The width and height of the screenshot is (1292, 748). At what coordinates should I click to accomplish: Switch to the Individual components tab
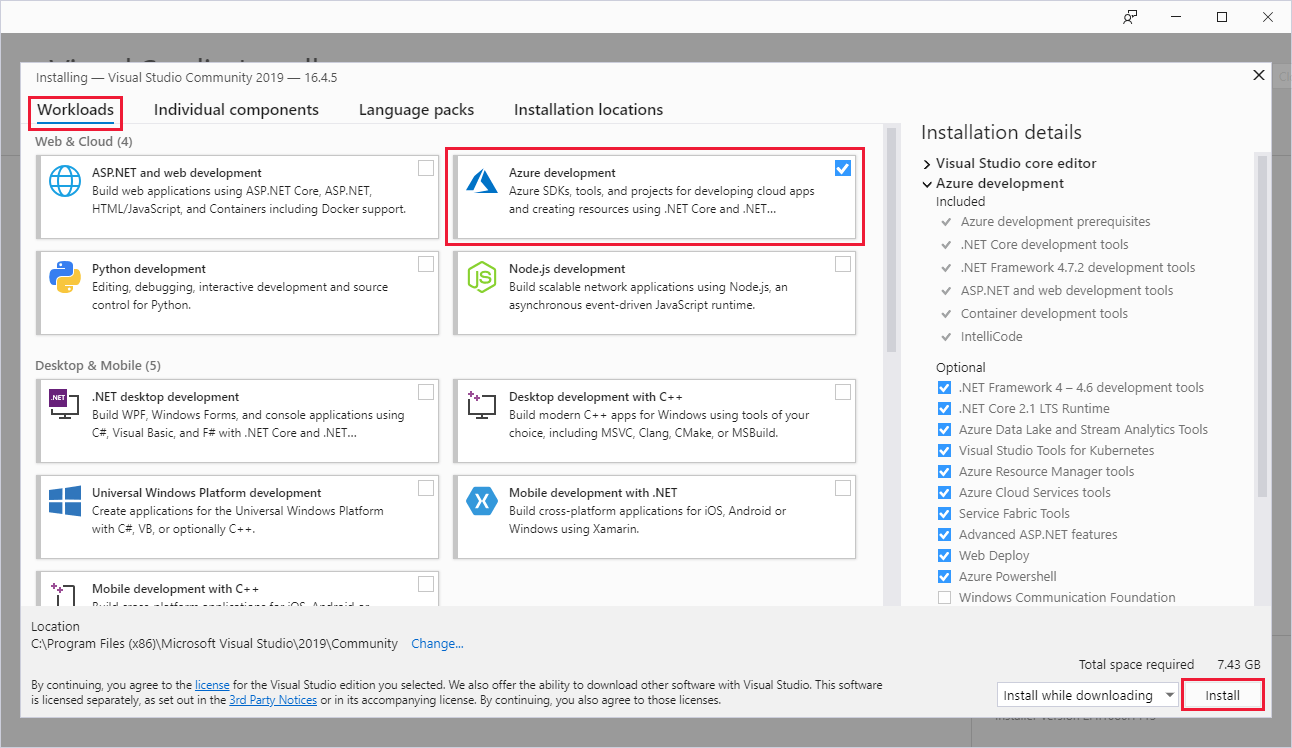pos(236,110)
